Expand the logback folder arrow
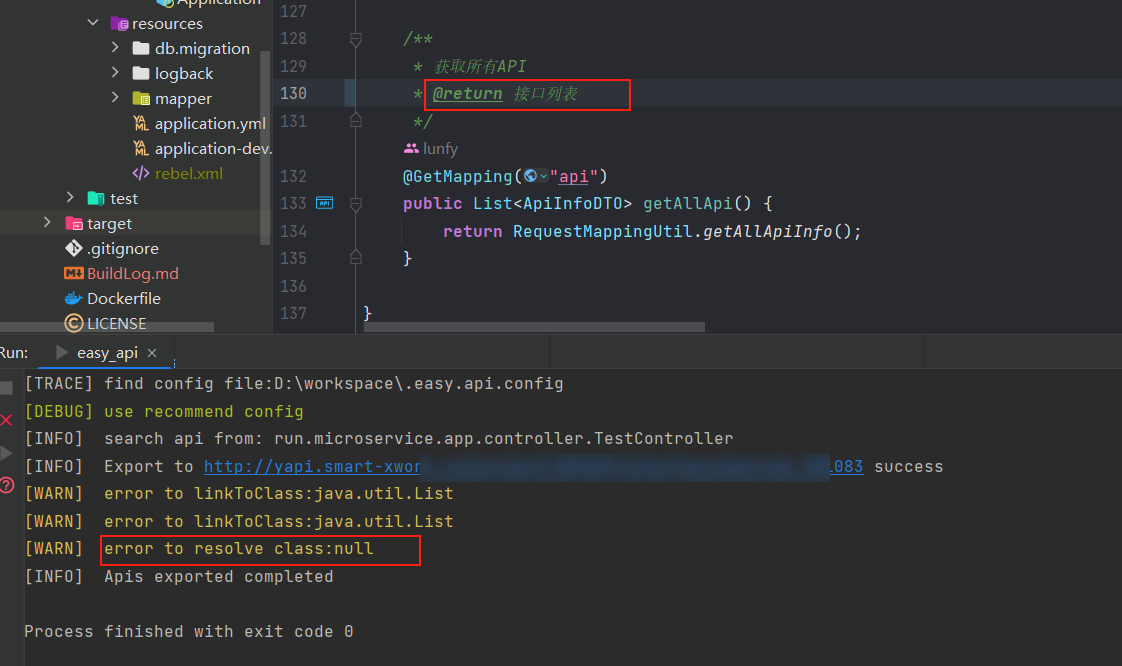This screenshot has width=1122, height=666. [x=115, y=73]
